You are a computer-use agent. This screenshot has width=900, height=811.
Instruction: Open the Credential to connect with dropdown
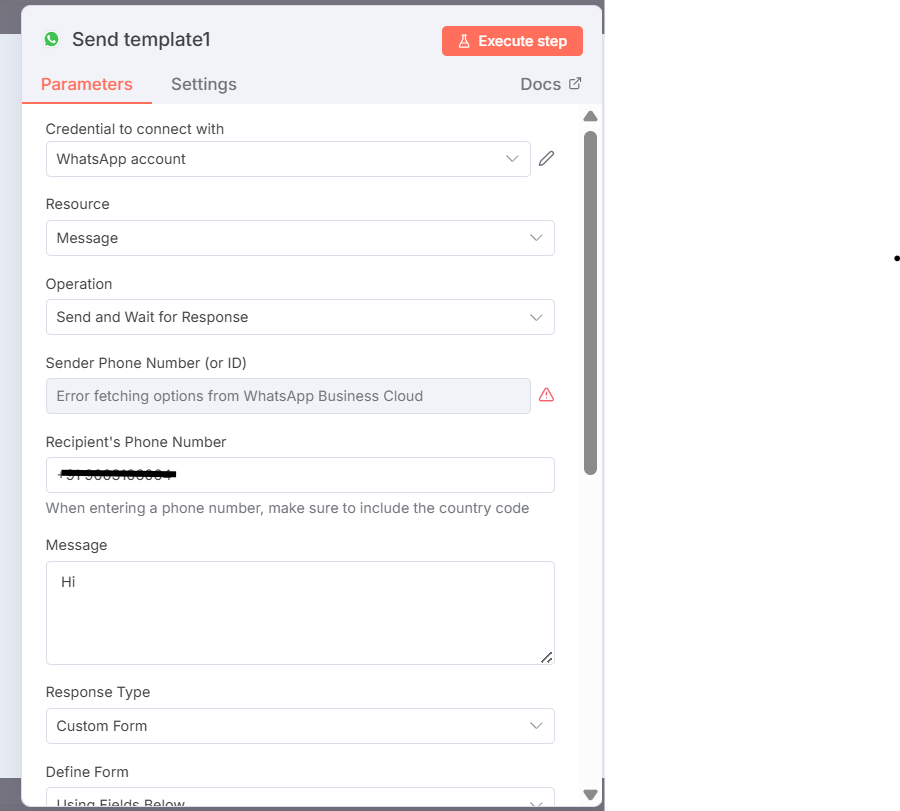(288, 159)
